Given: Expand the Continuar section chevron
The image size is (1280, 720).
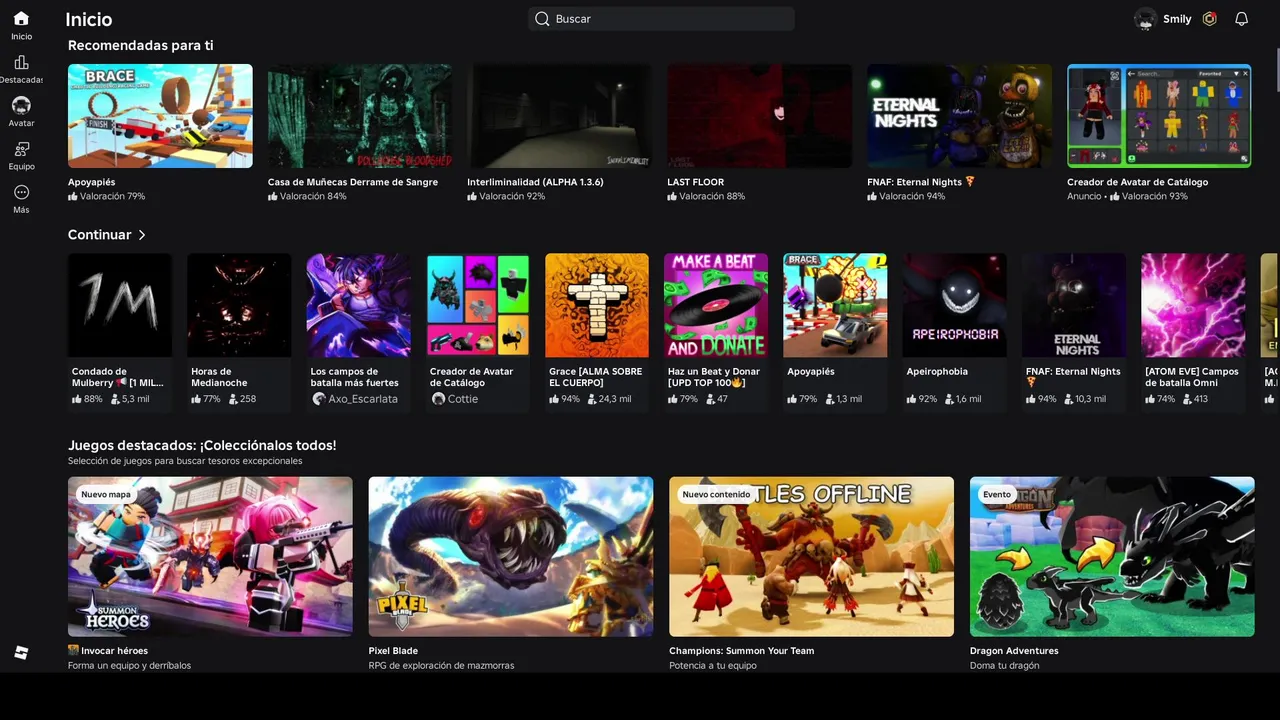Looking at the screenshot, I should pos(142,235).
